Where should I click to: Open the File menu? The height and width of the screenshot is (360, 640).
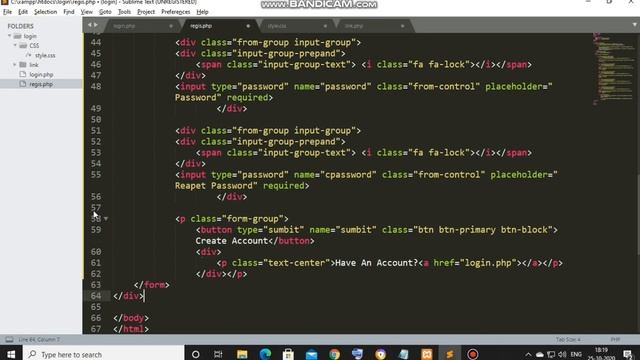7,12
